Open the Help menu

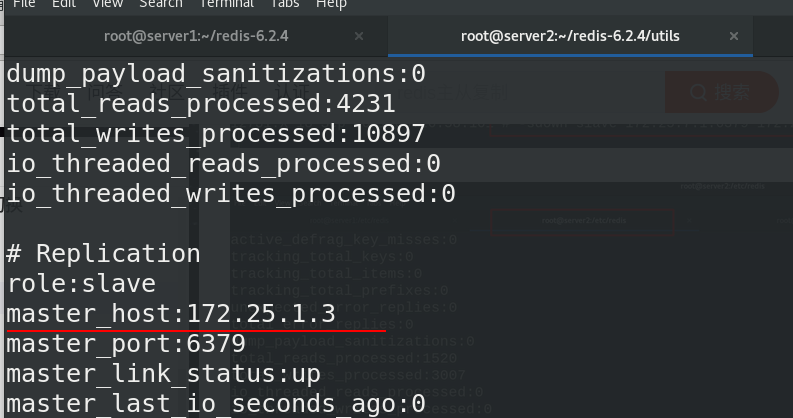[x=331, y=4]
